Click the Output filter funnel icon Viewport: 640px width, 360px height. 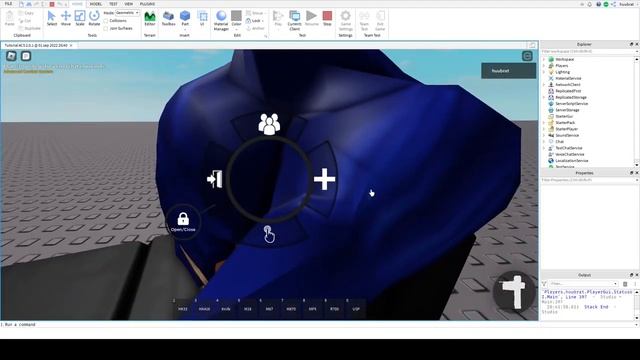[x=544, y=284]
